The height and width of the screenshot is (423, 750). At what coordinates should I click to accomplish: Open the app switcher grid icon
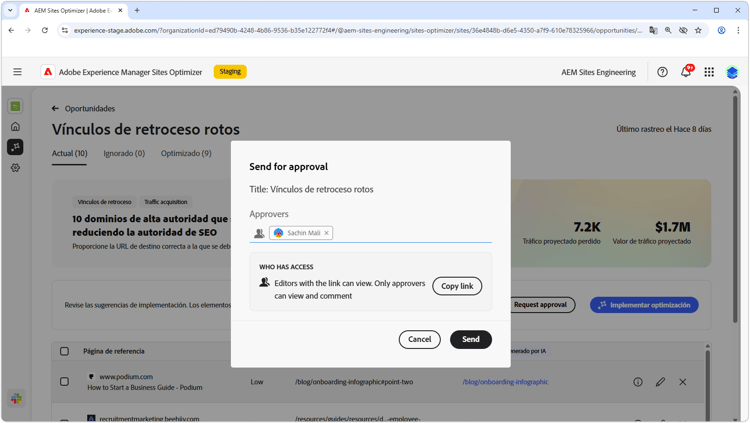pyautogui.click(x=709, y=72)
